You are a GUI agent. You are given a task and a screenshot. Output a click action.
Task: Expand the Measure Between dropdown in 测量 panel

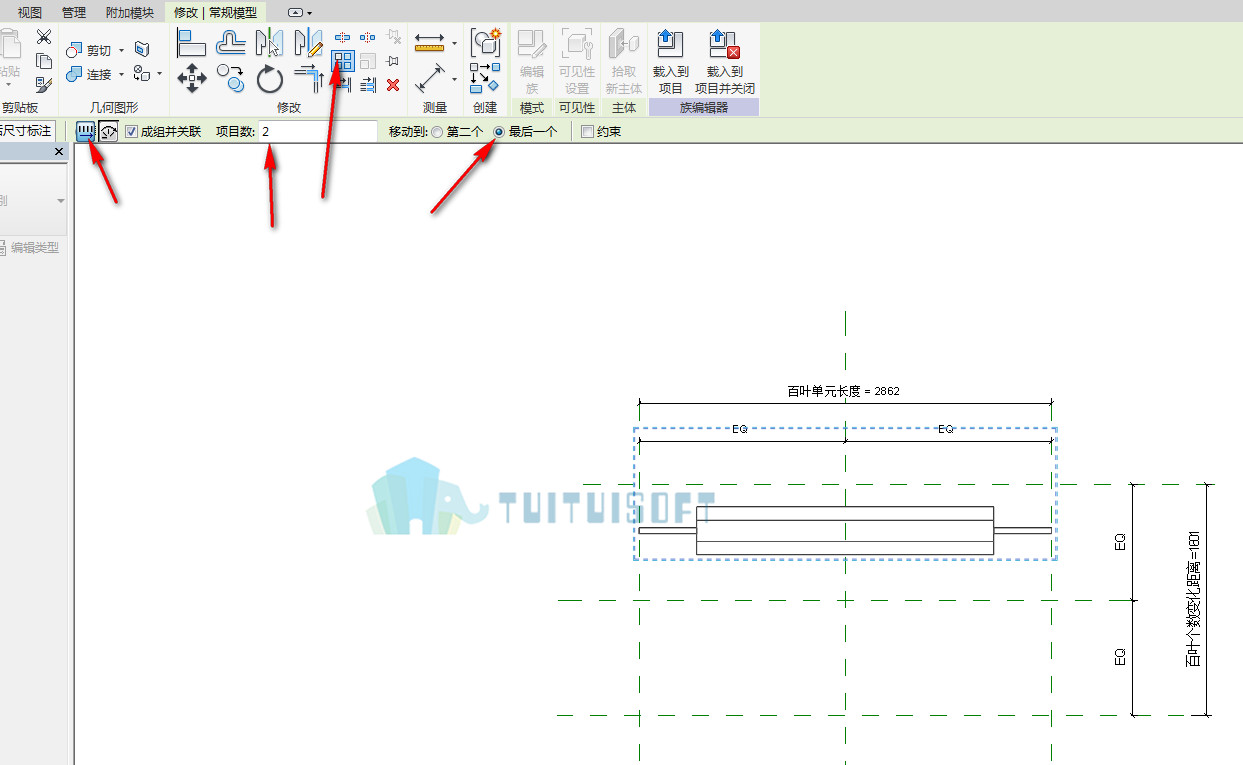point(454,78)
